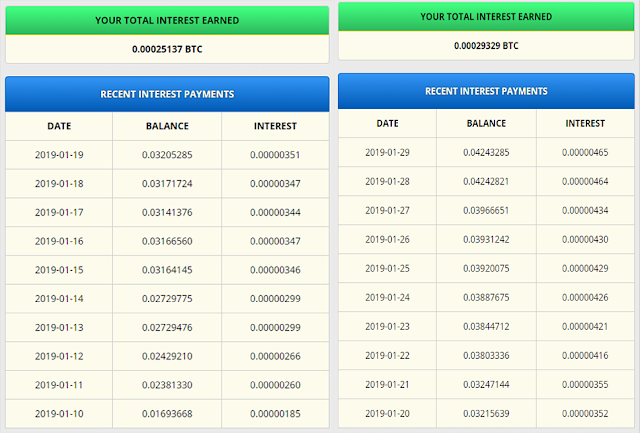Click date 2019-01-16

click(59, 241)
